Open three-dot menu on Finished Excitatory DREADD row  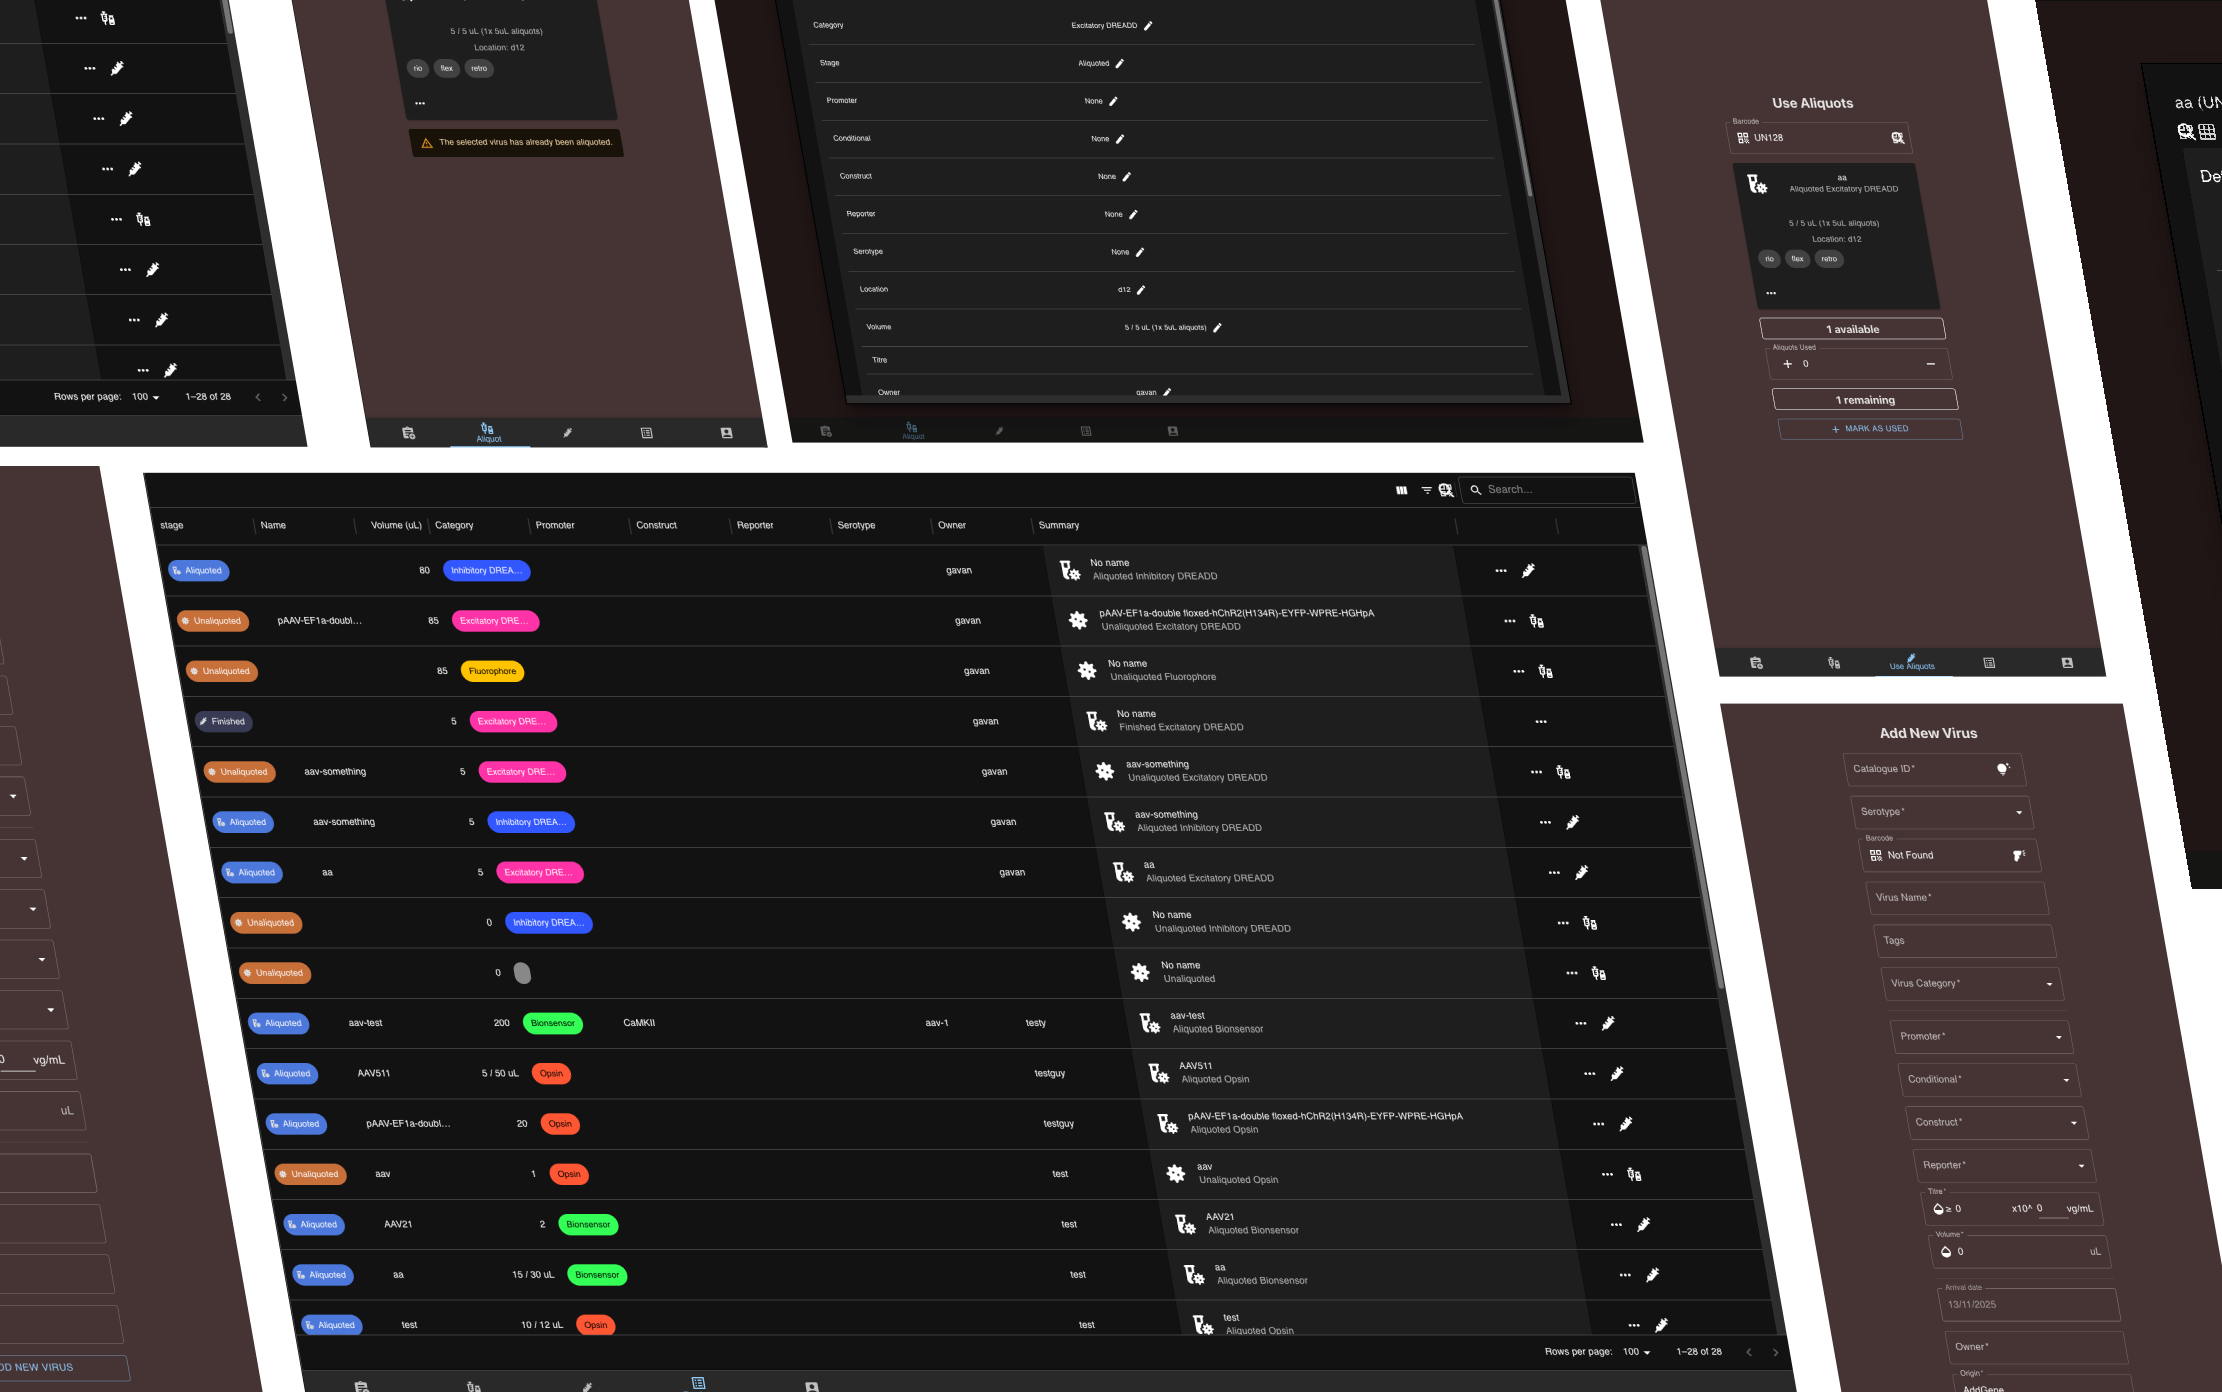[x=1541, y=722]
